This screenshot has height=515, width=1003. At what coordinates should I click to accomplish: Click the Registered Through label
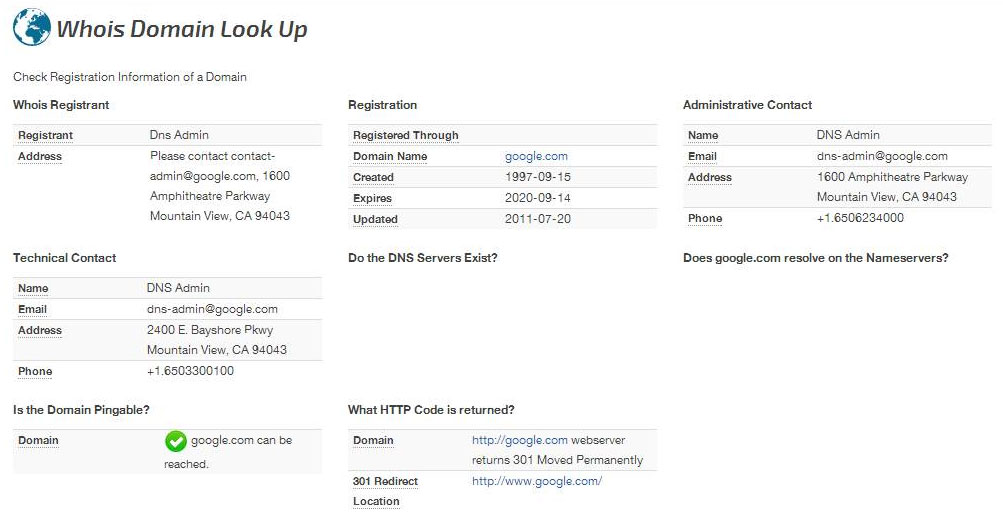[406, 135]
